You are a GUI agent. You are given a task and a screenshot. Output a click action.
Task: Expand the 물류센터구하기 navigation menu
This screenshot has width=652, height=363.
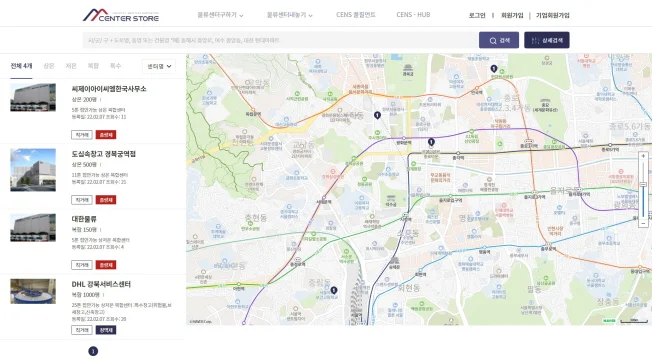[220, 15]
